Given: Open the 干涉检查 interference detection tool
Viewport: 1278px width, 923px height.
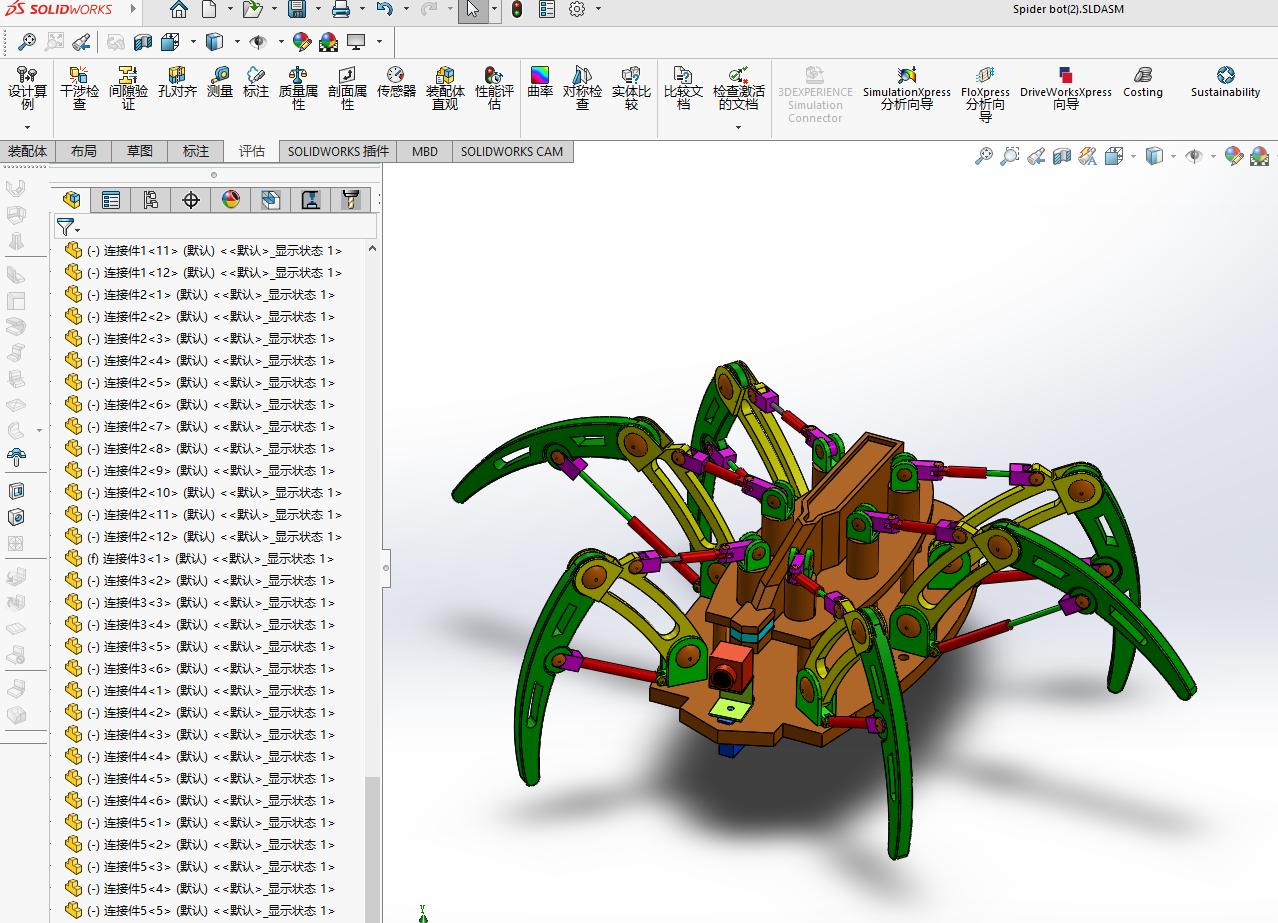Looking at the screenshot, I should 79,87.
